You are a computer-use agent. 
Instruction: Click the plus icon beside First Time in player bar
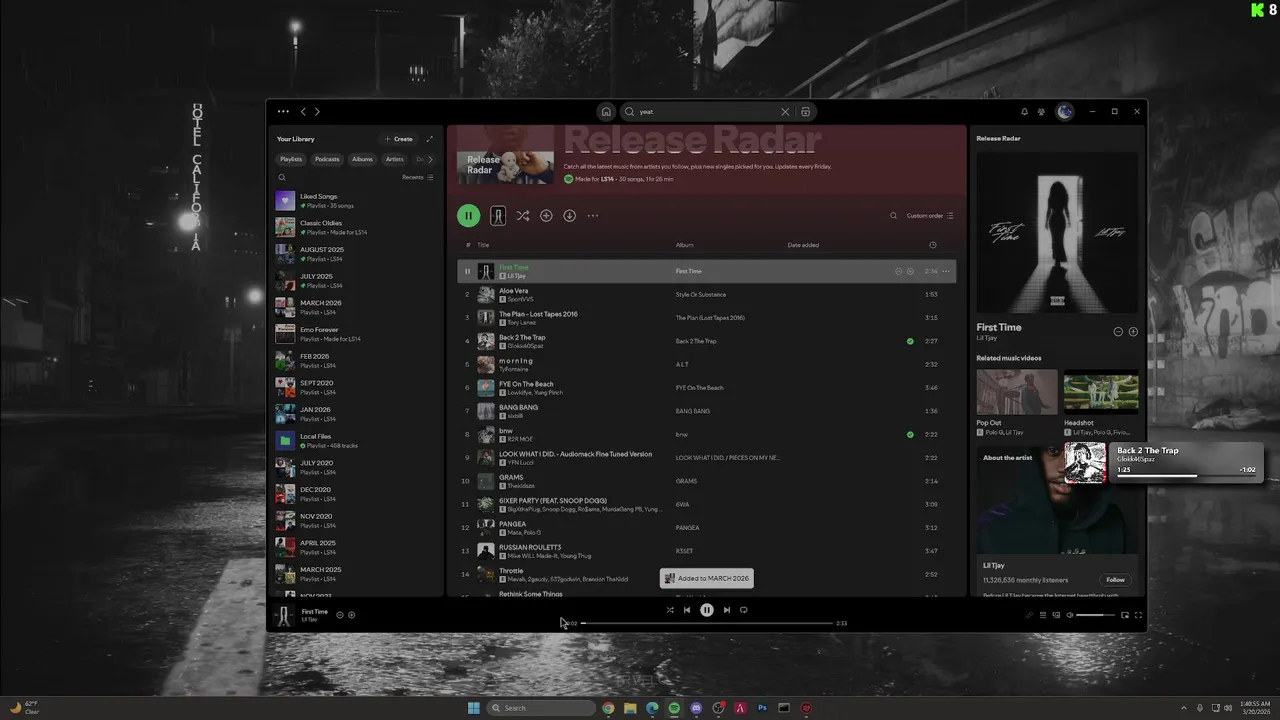[x=351, y=615]
